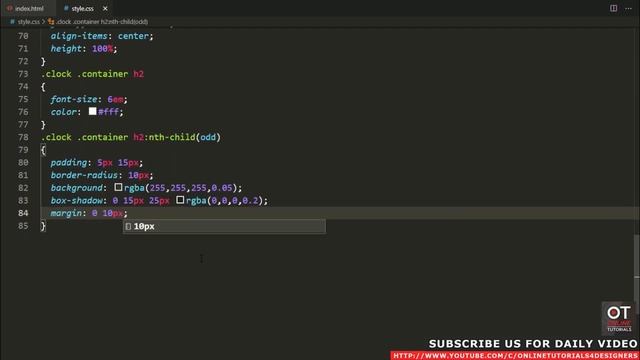Viewport: 640px width, 360px height.
Task: Open the background rgba color swatch
Action: point(118,187)
